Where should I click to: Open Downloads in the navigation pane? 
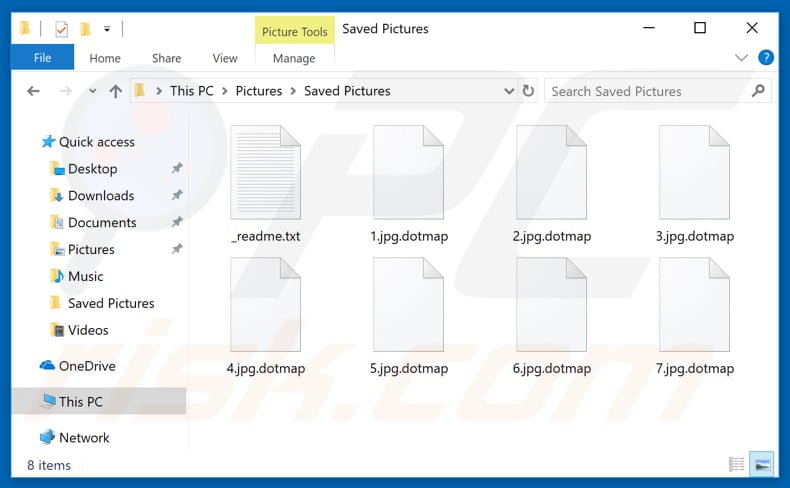101,195
